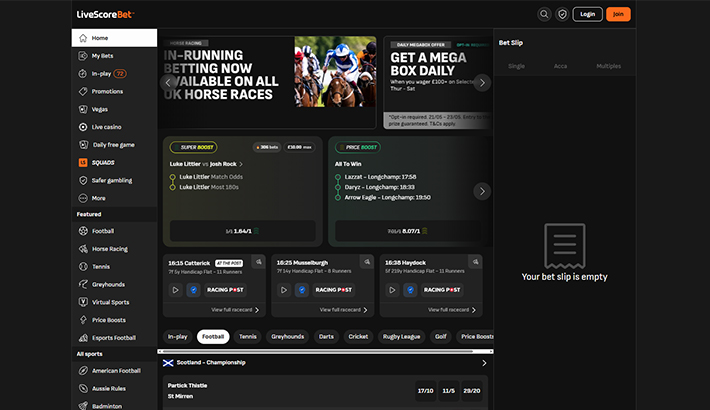Click the Aussie Rules icon
710x410 pixels.
click(83, 388)
